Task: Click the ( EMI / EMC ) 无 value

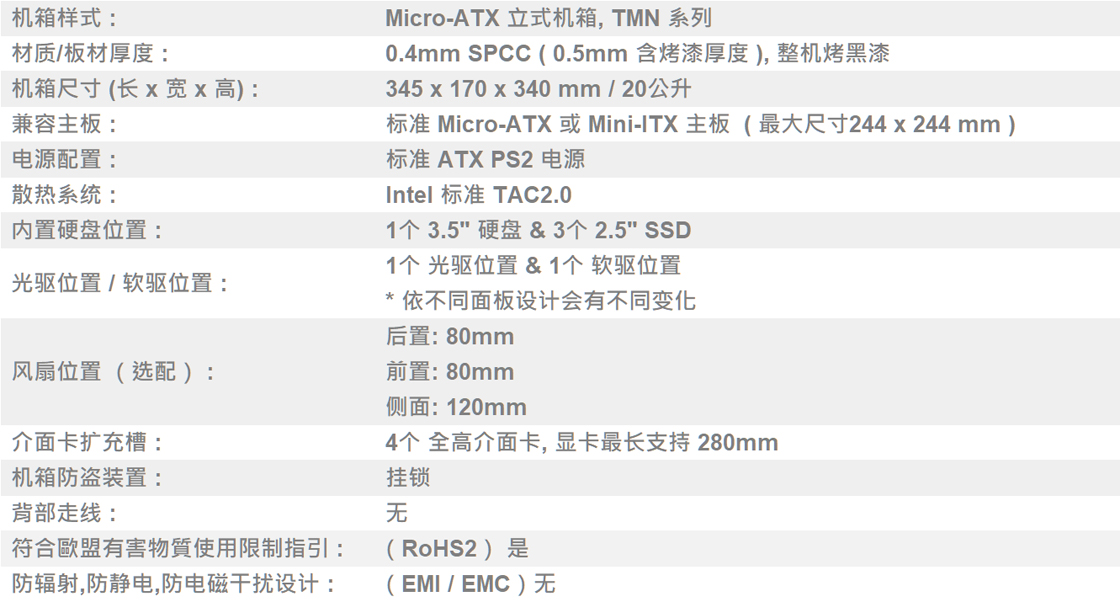Action: [x=470, y=583]
